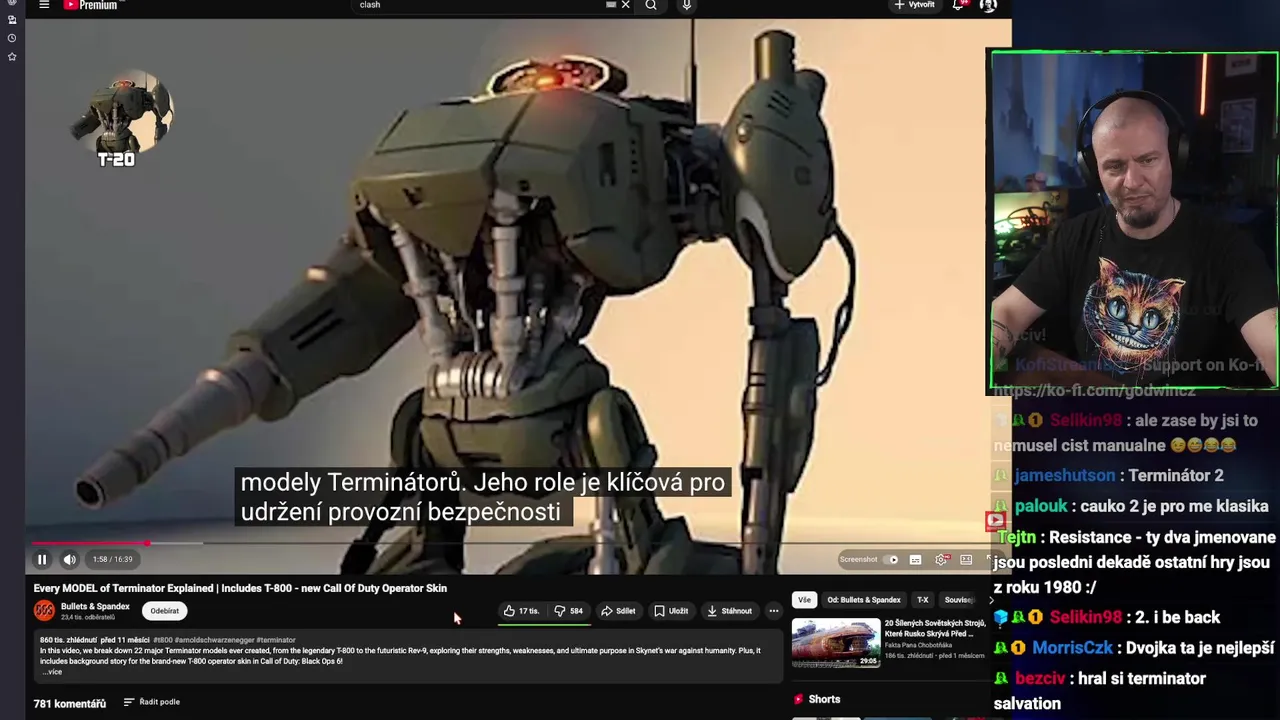Open more actions three-dot menu
1280x720 pixels.
tap(773, 611)
